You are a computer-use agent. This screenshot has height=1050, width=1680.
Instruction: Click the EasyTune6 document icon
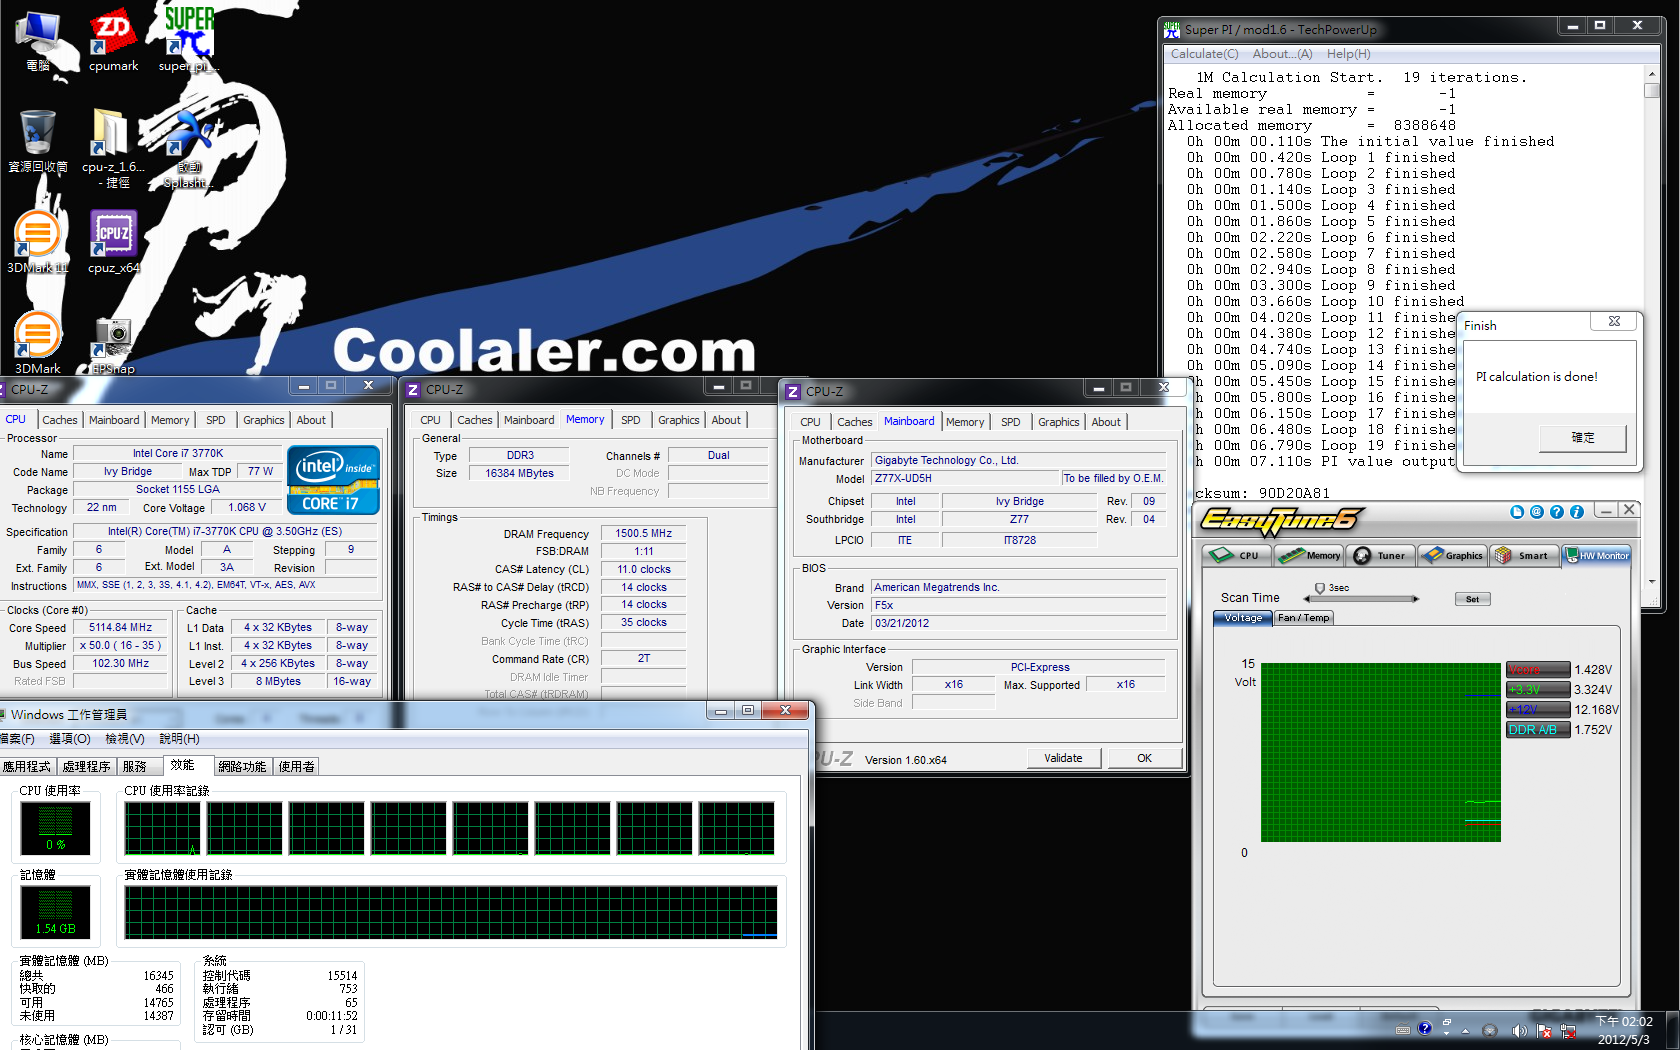click(1517, 512)
